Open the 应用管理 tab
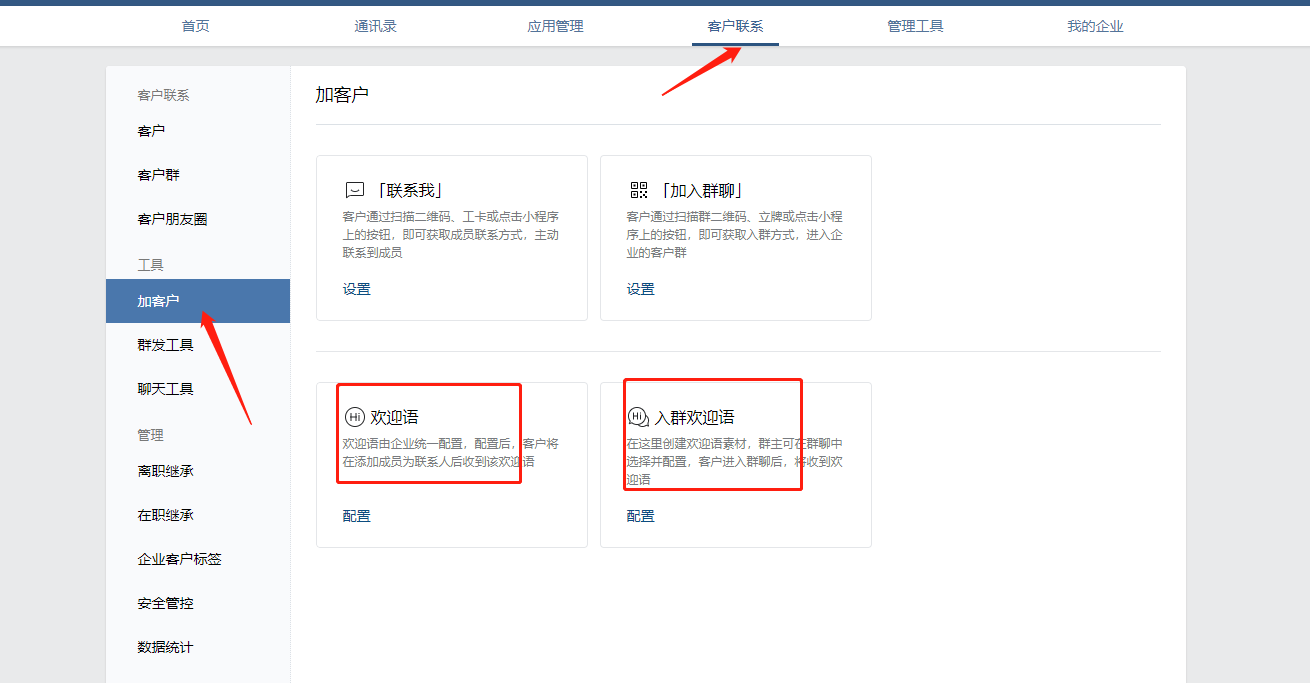Image resolution: width=1310 pixels, height=683 pixels. tap(555, 26)
